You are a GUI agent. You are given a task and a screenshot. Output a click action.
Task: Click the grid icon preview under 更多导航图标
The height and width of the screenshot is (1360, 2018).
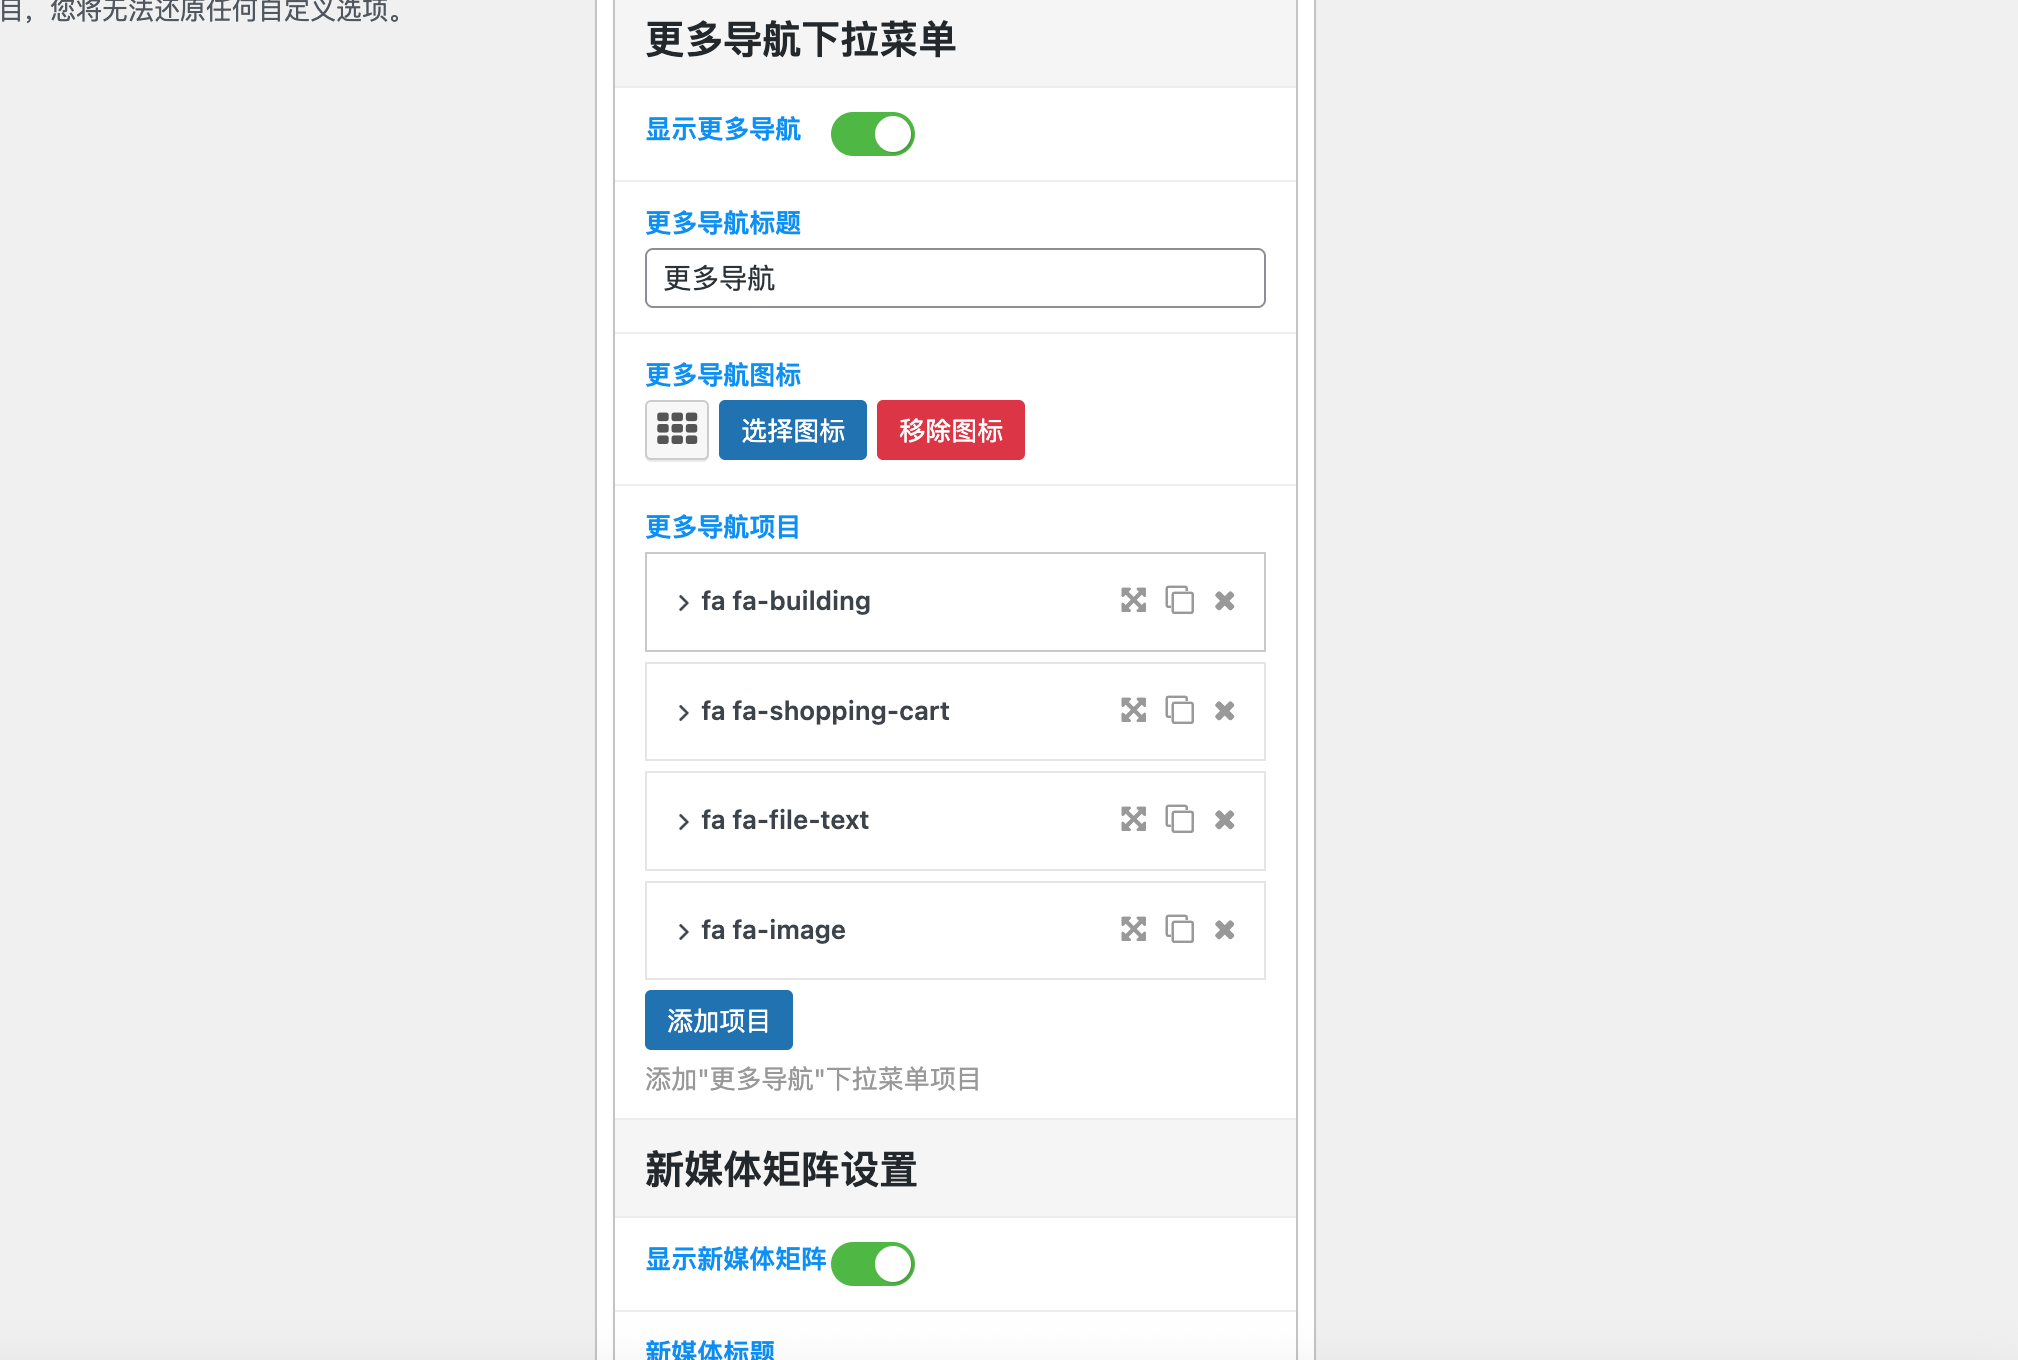(x=676, y=429)
